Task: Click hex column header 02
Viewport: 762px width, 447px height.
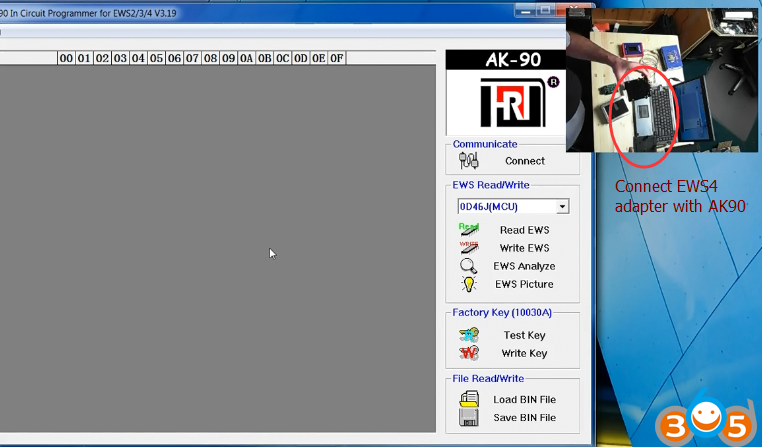Action: point(102,58)
